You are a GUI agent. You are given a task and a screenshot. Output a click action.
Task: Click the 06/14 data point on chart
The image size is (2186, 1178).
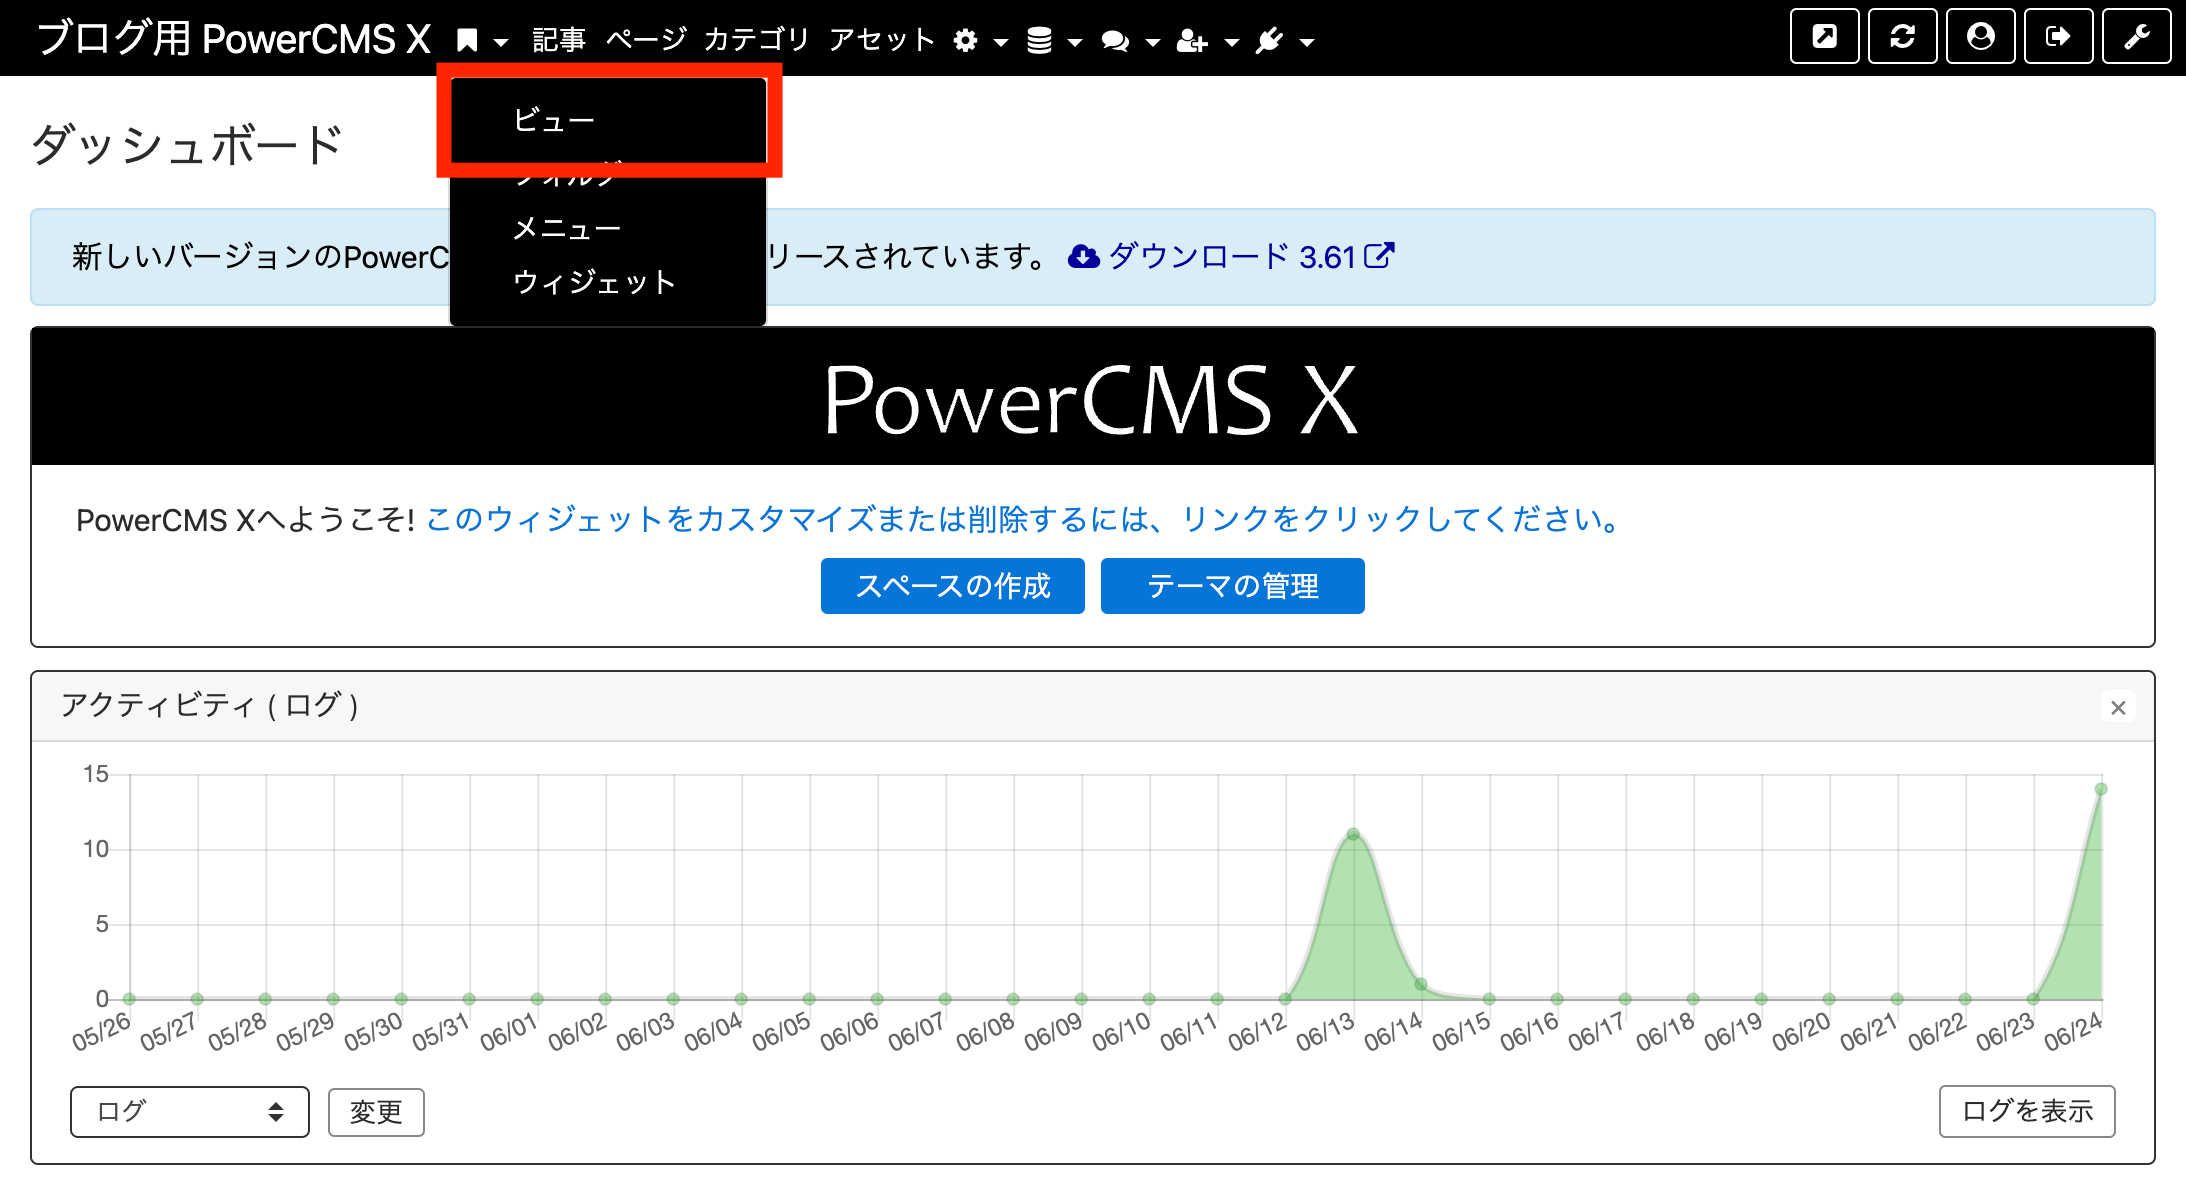click(1421, 984)
